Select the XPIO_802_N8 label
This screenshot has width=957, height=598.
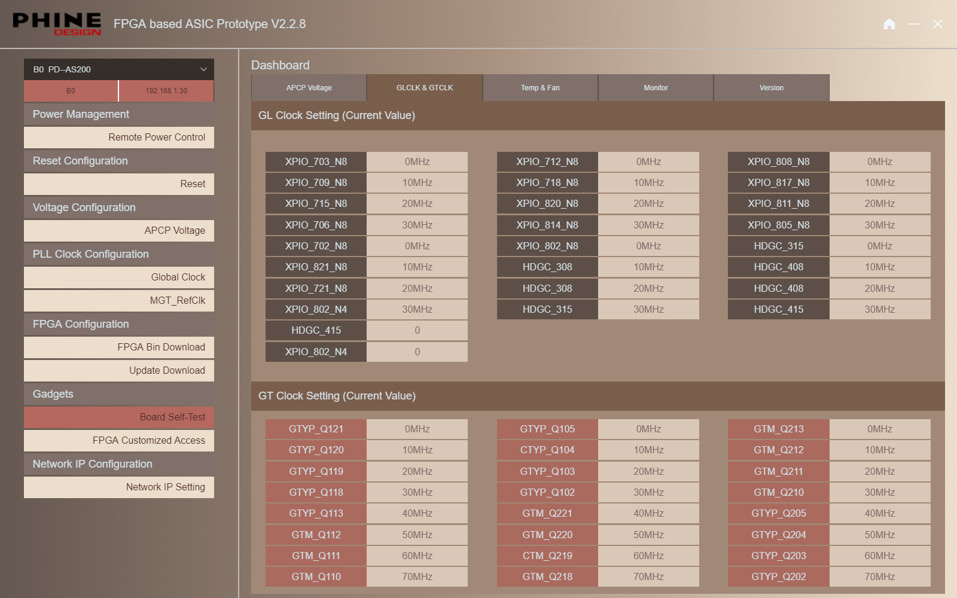click(547, 246)
